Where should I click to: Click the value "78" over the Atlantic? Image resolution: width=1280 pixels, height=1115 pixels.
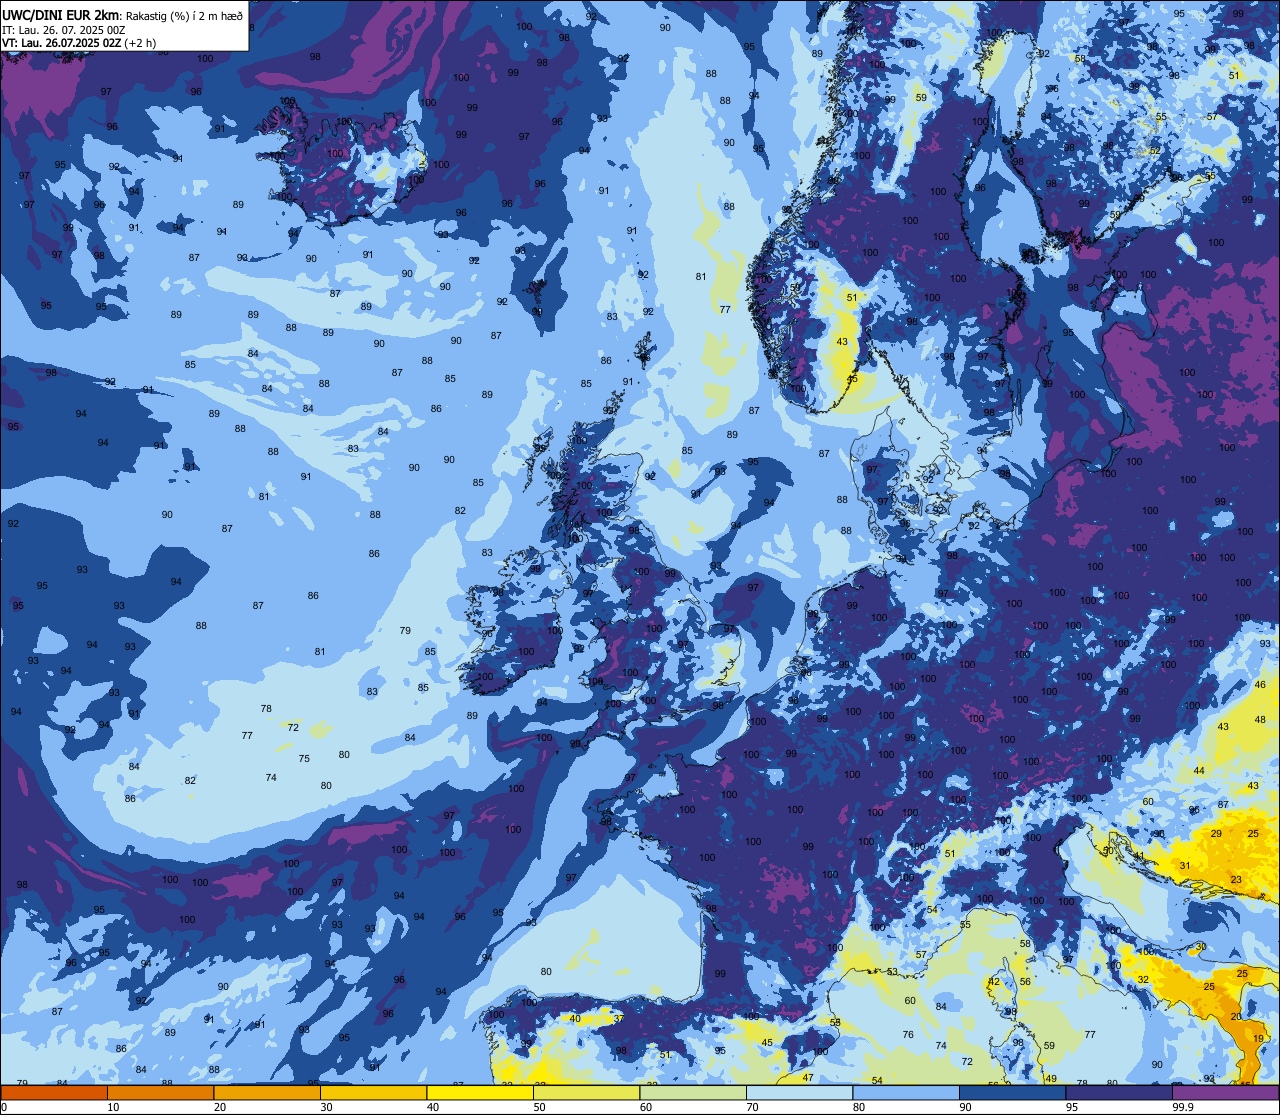coord(266,709)
